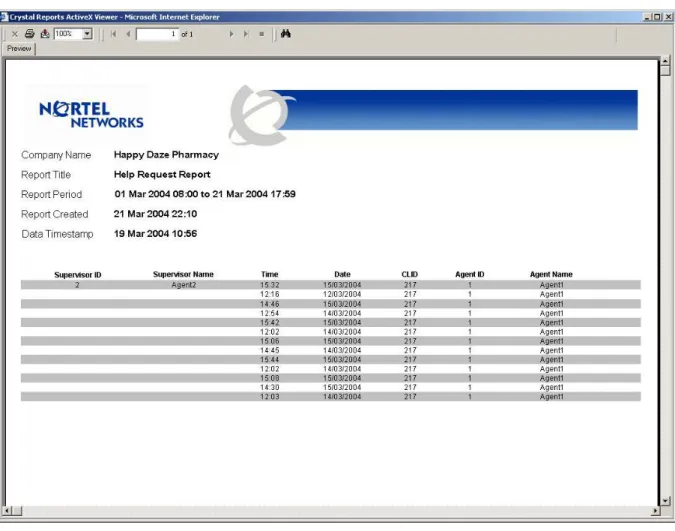675x531 pixels.
Task: Click horizontal scrollbar left arrow
Action: [x=7, y=511]
